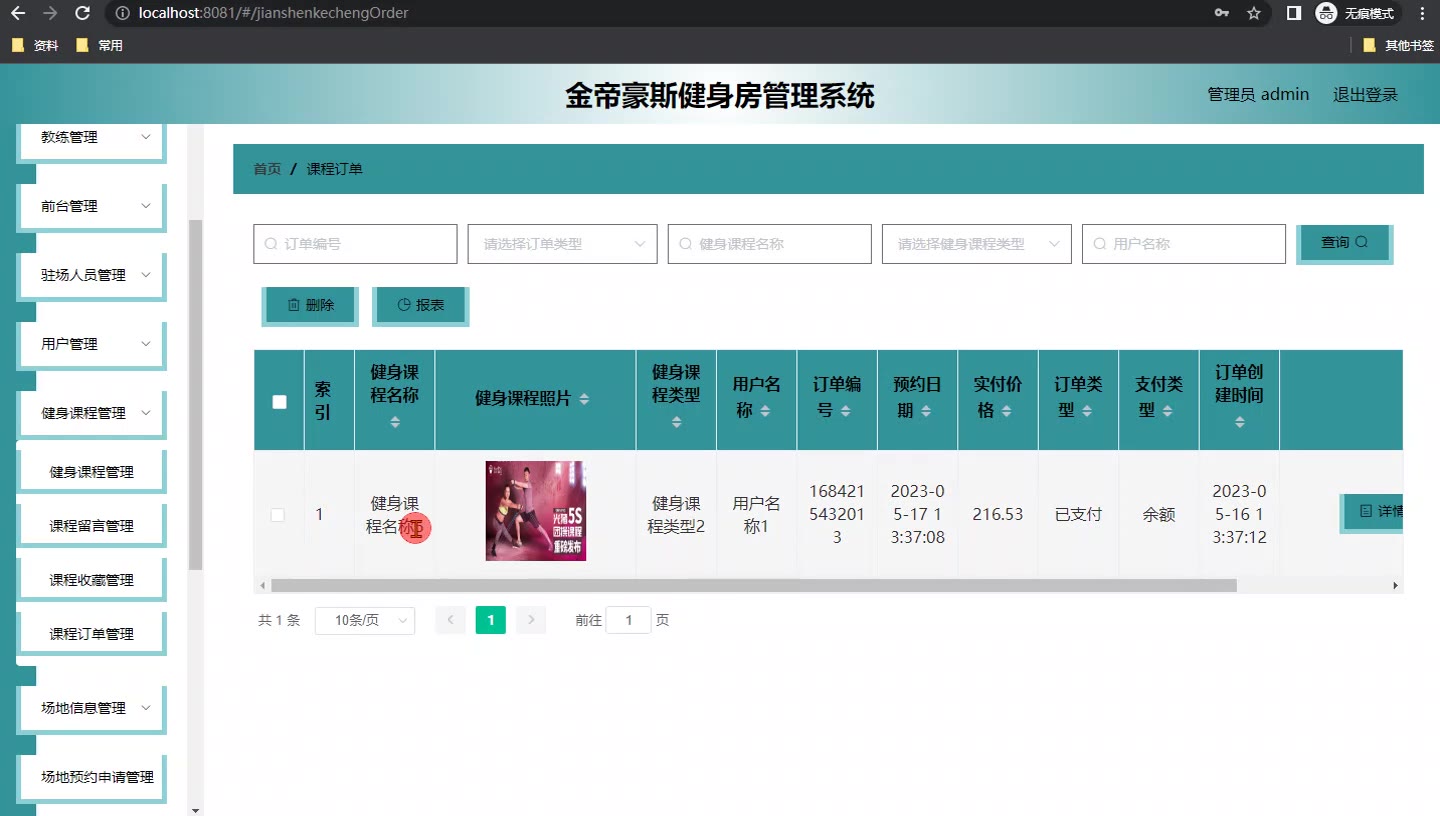Open the browser side panel icon
This screenshot has height=816, width=1440.
[x=1293, y=14]
